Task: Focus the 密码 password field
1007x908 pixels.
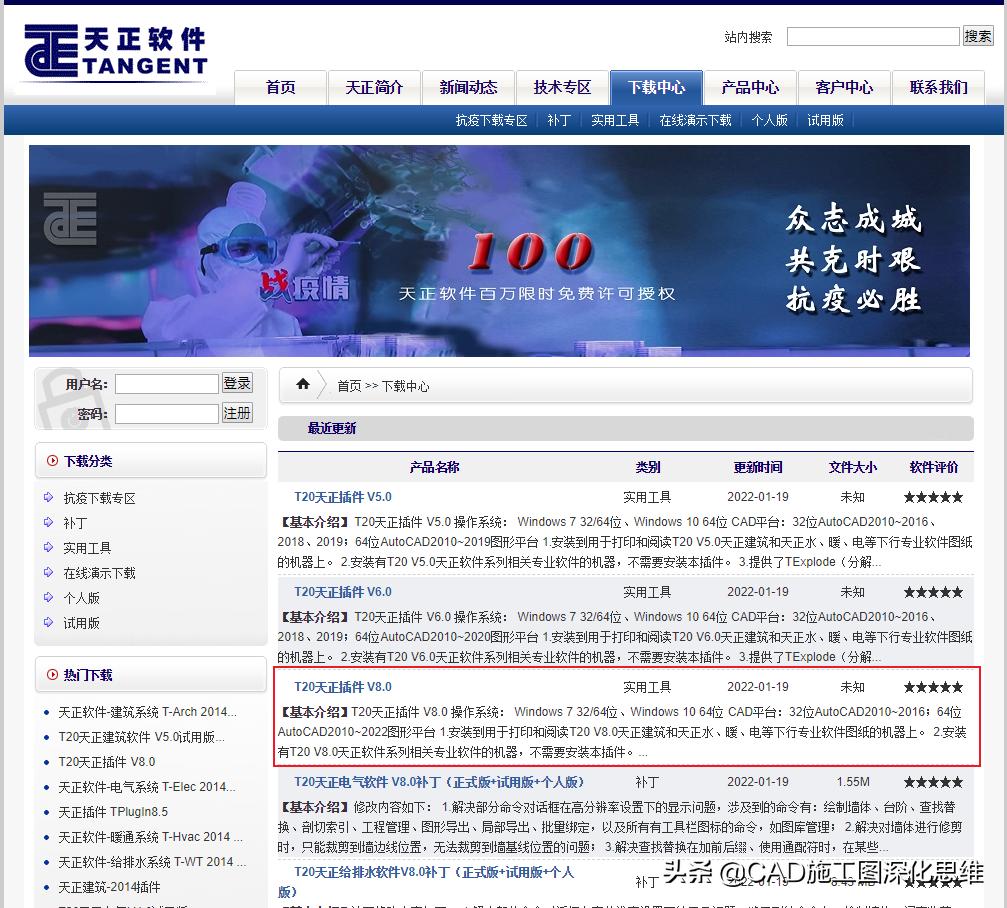Action: pos(167,414)
